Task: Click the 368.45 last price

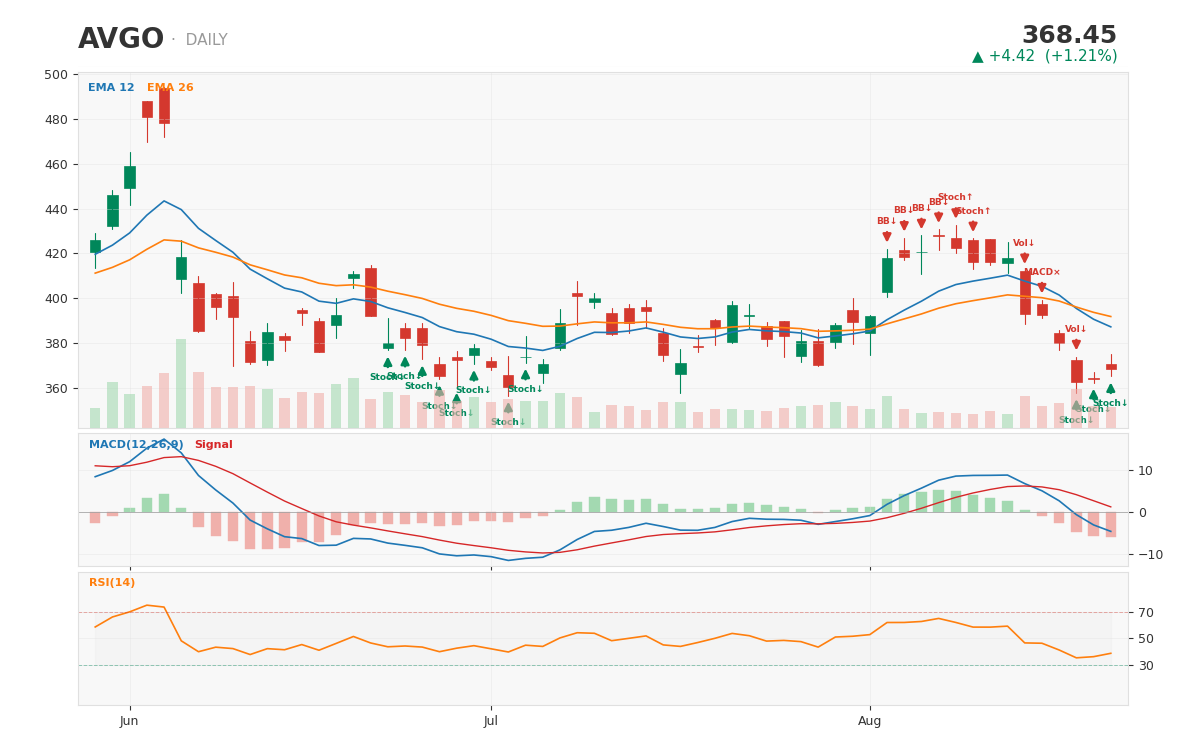Action: click(x=1069, y=36)
